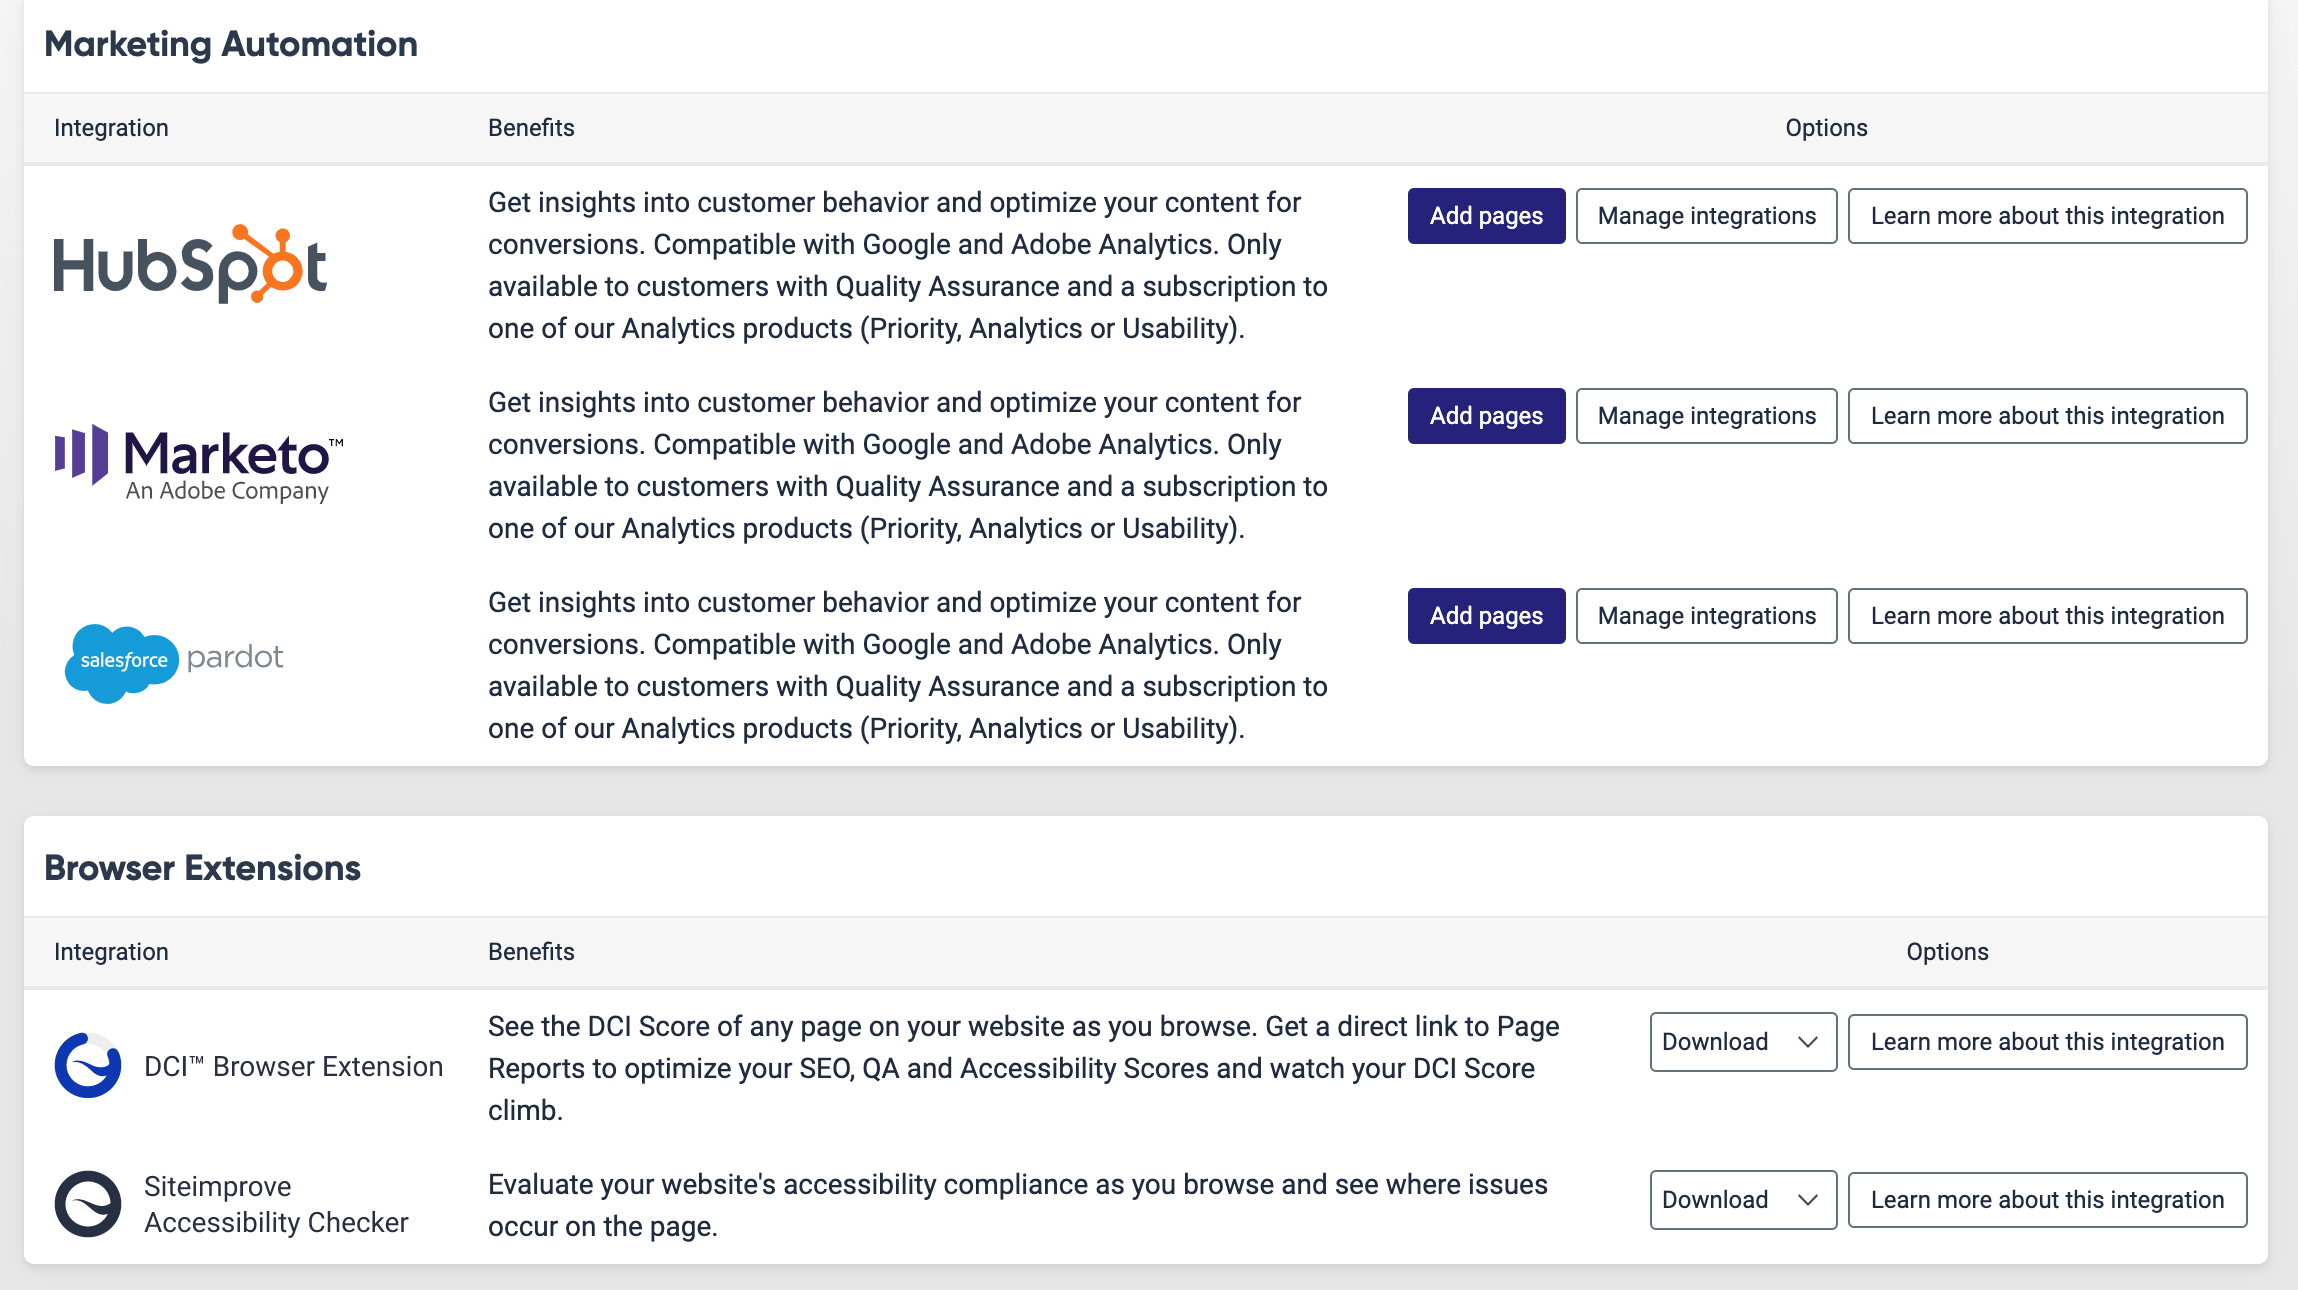This screenshot has height=1290, width=2298.
Task: Manage integrations for Pardot
Action: [x=1706, y=616]
